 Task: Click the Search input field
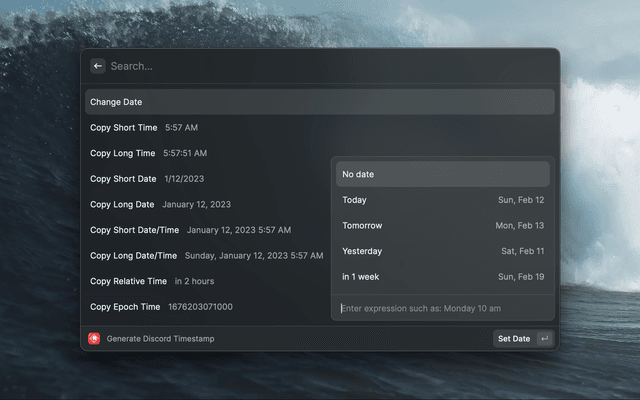coord(320,66)
